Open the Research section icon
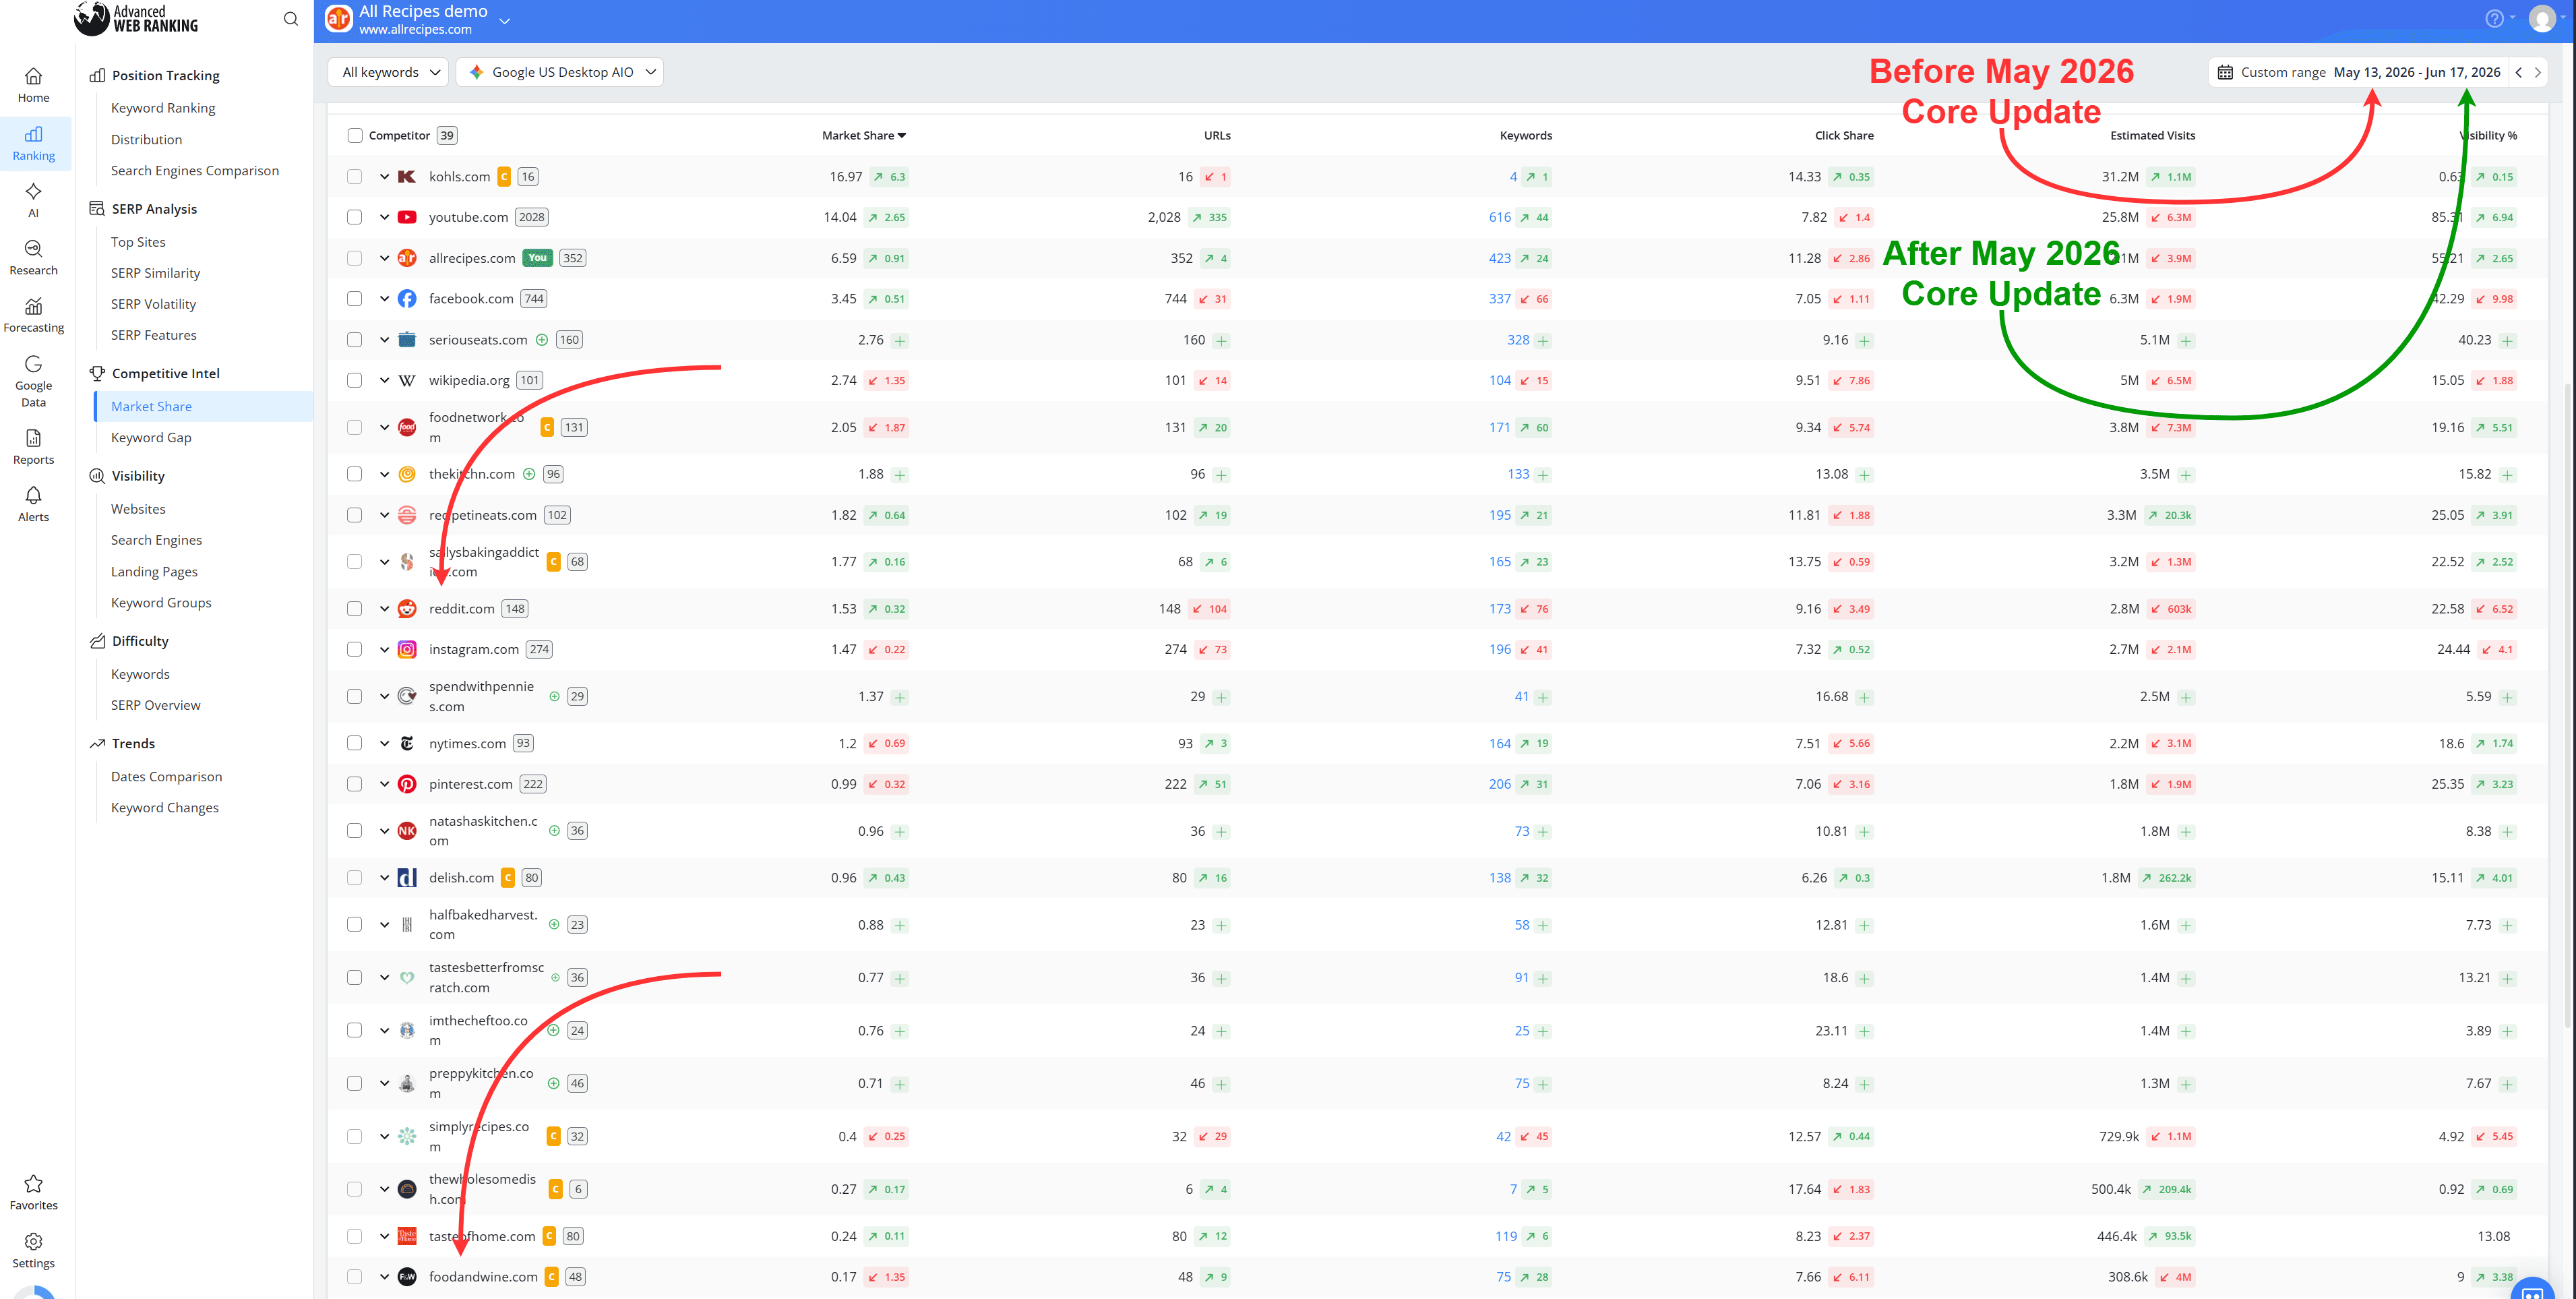The height and width of the screenshot is (1299, 2576). [x=33, y=249]
